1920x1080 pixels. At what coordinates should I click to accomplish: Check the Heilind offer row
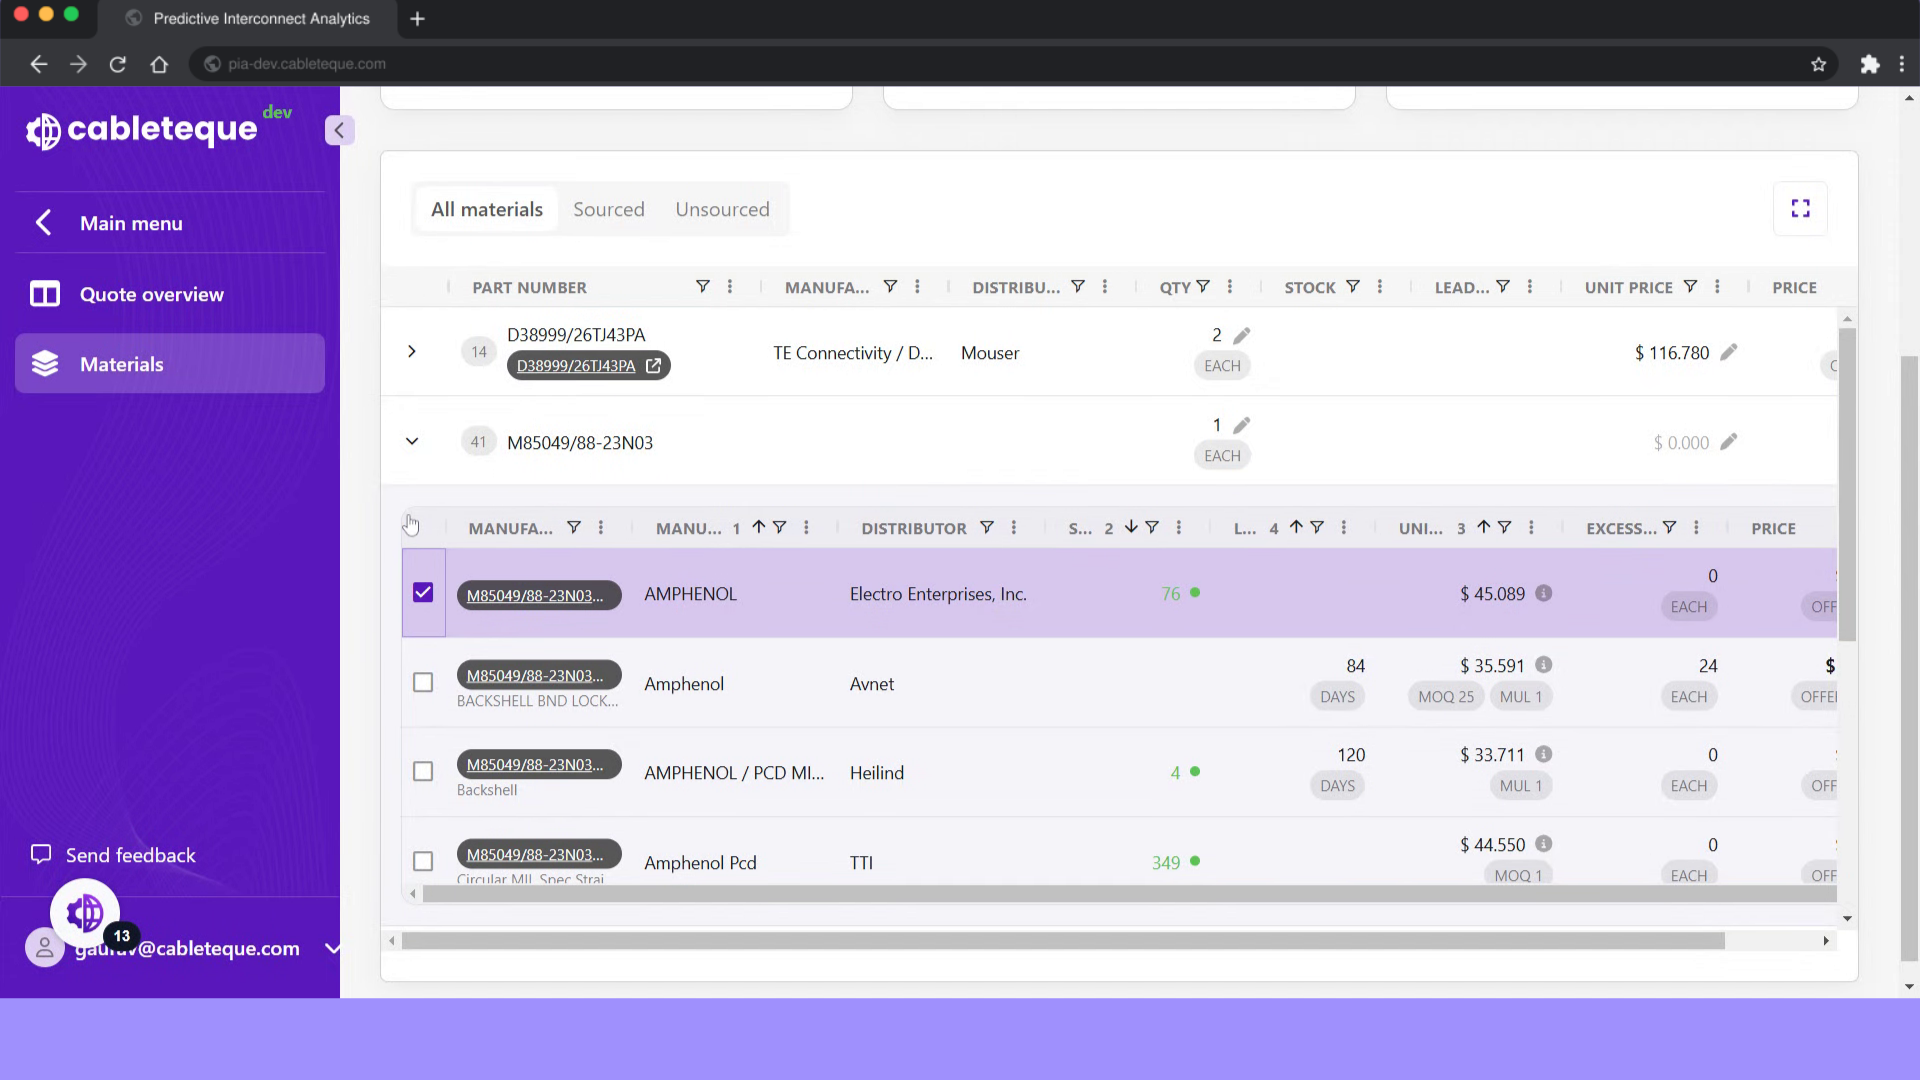pyautogui.click(x=423, y=772)
